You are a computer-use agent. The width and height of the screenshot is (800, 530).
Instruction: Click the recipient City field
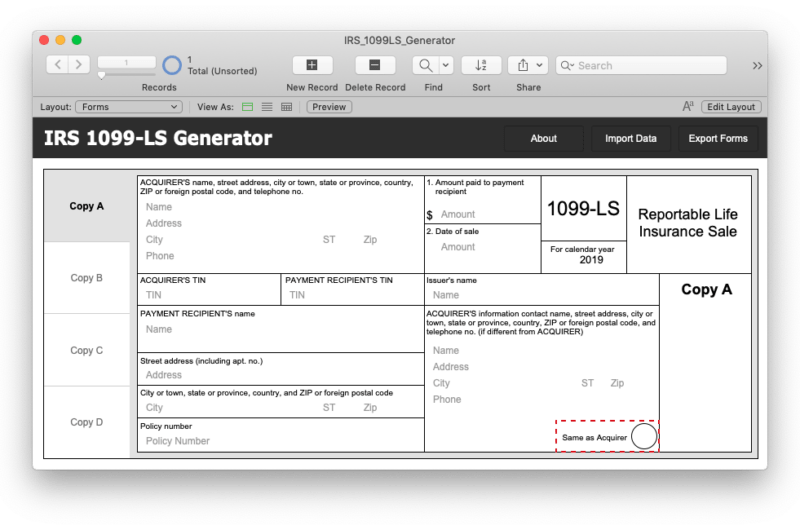[230, 408]
